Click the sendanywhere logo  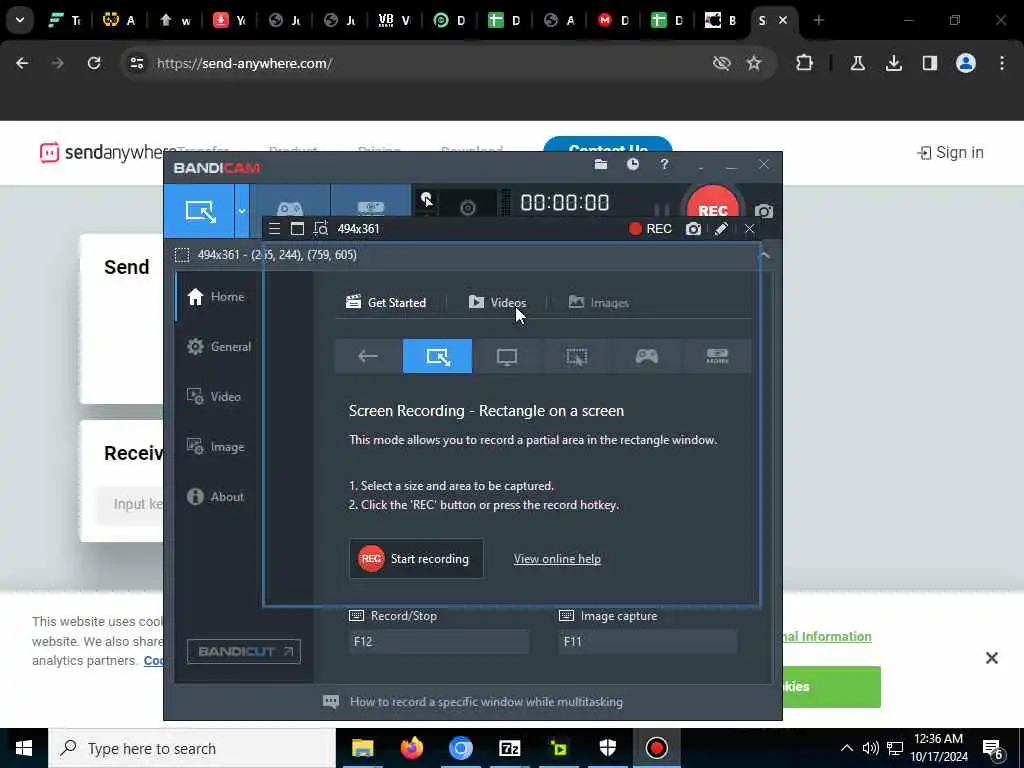pyautogui.click(x=104, y=153)
